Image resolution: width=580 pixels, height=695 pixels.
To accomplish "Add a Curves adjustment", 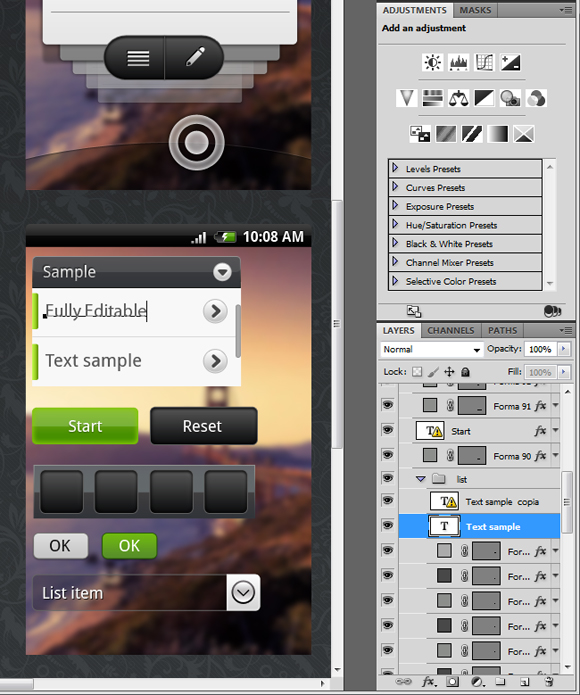I will (484, 62).
